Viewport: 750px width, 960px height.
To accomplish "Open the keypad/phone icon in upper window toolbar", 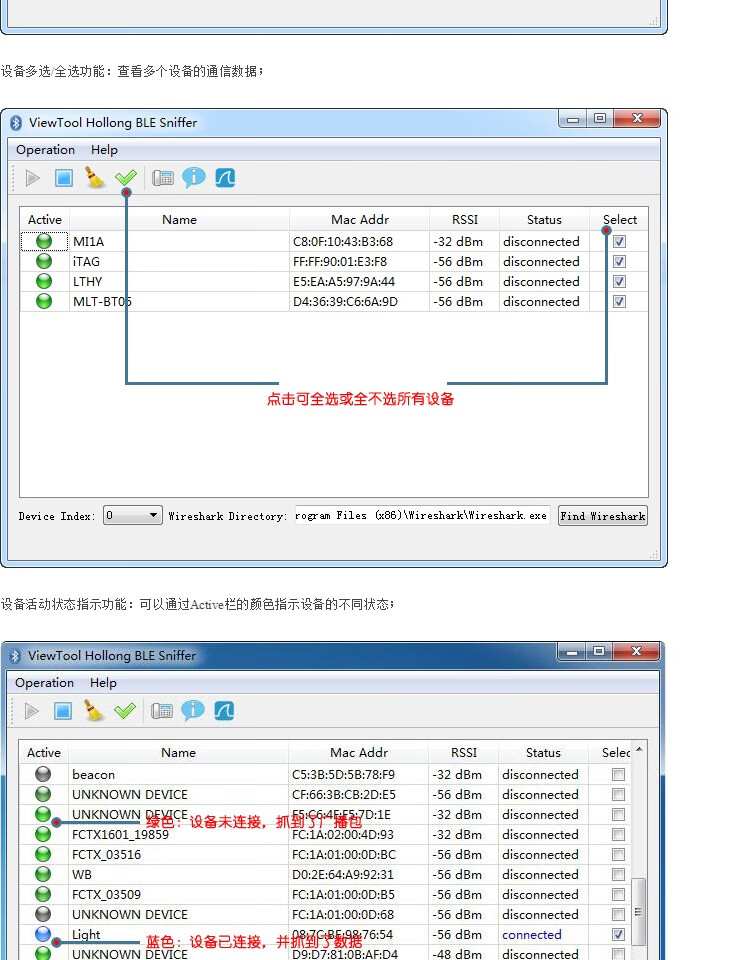I will 163,178.
